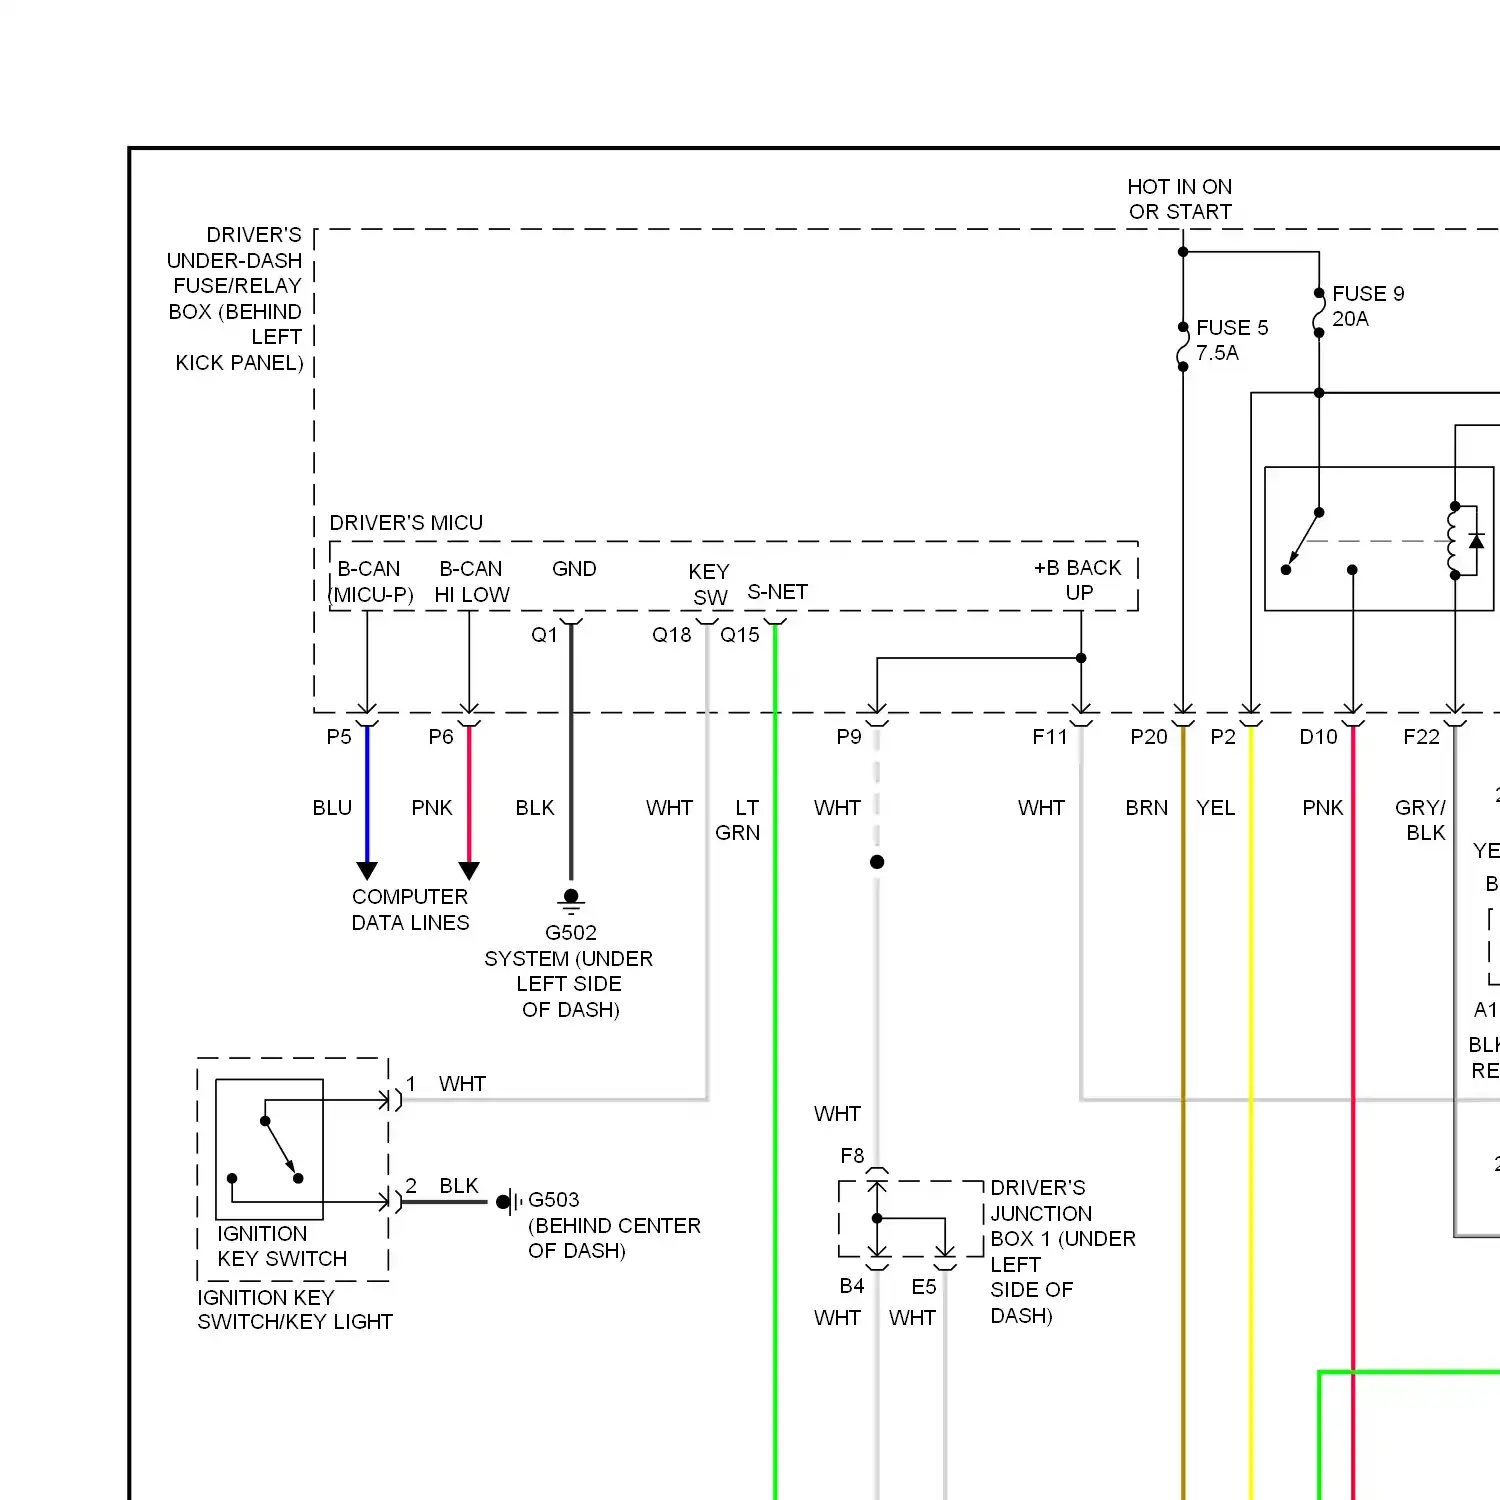Click the 'IGNITION KEY SWITCH' label

point(282,1246)
